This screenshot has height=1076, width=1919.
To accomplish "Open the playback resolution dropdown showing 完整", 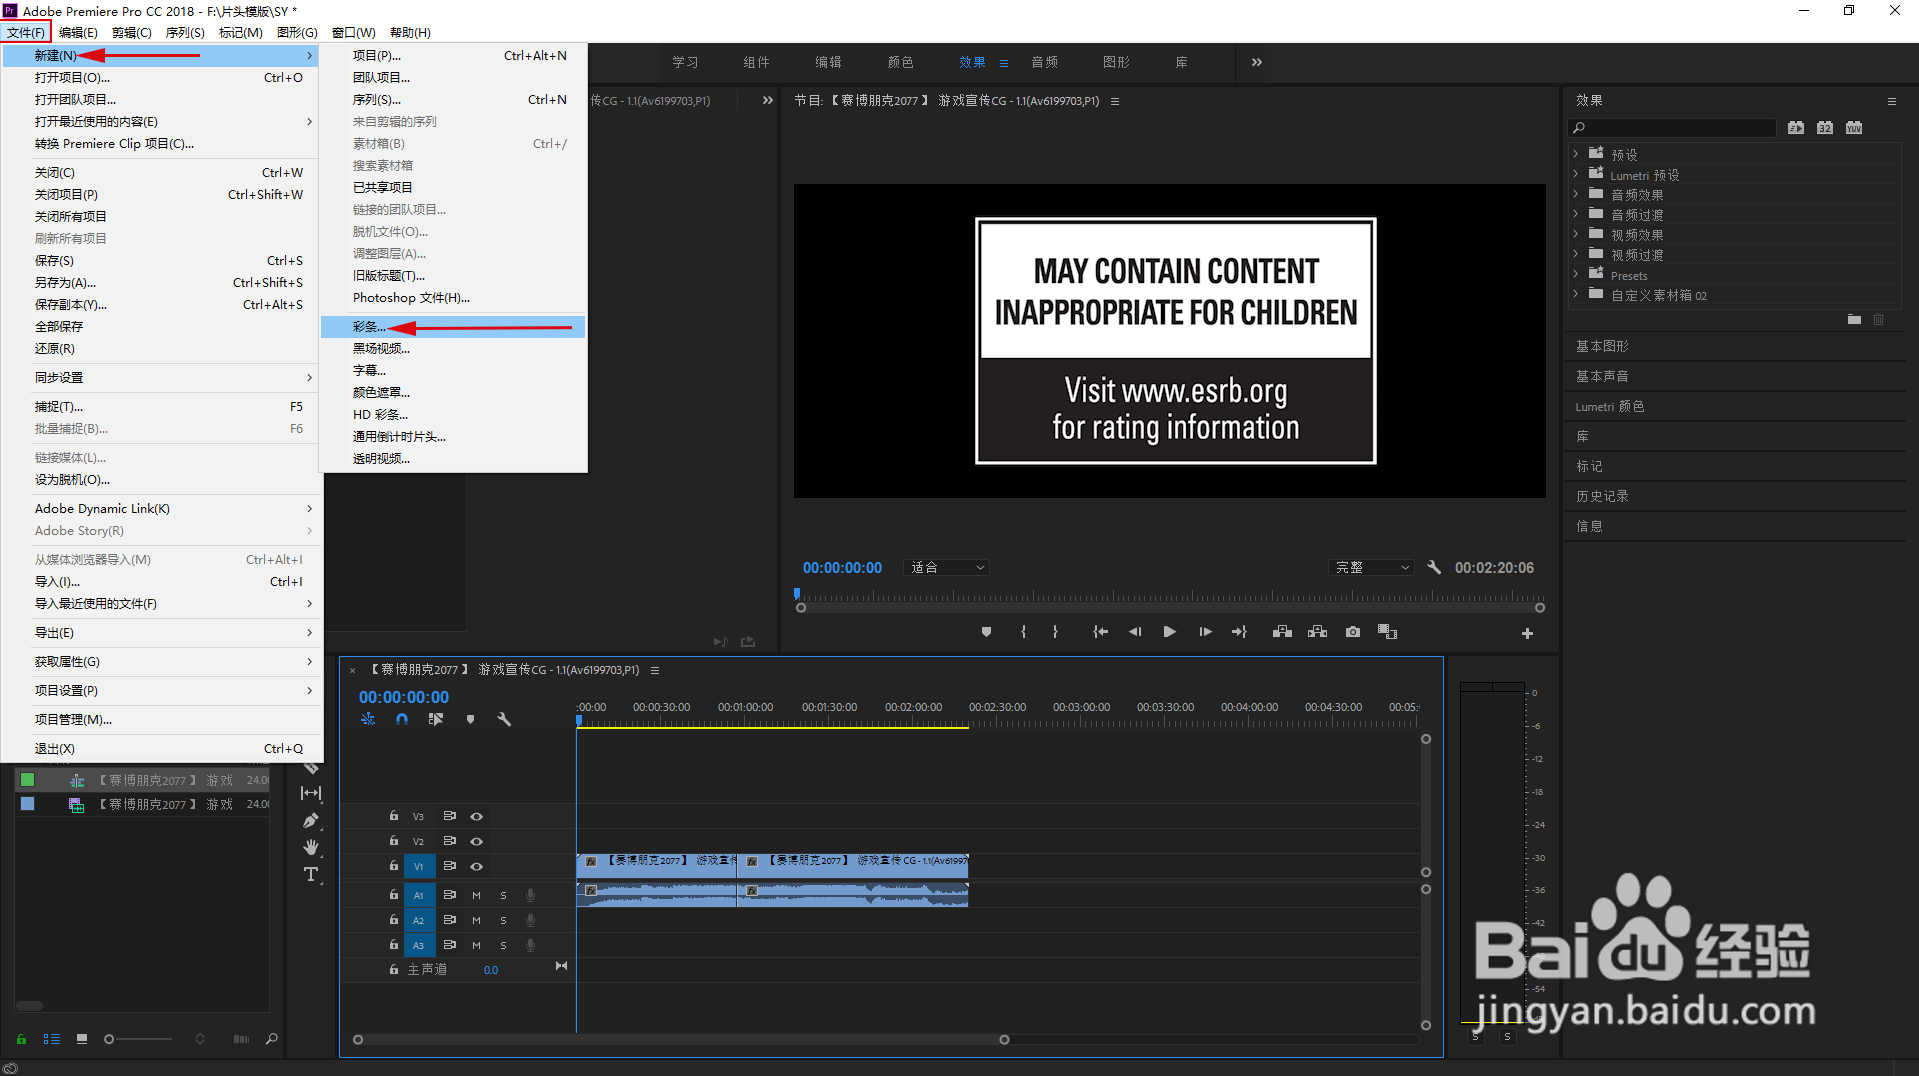I will click(x=1371, y=567).
